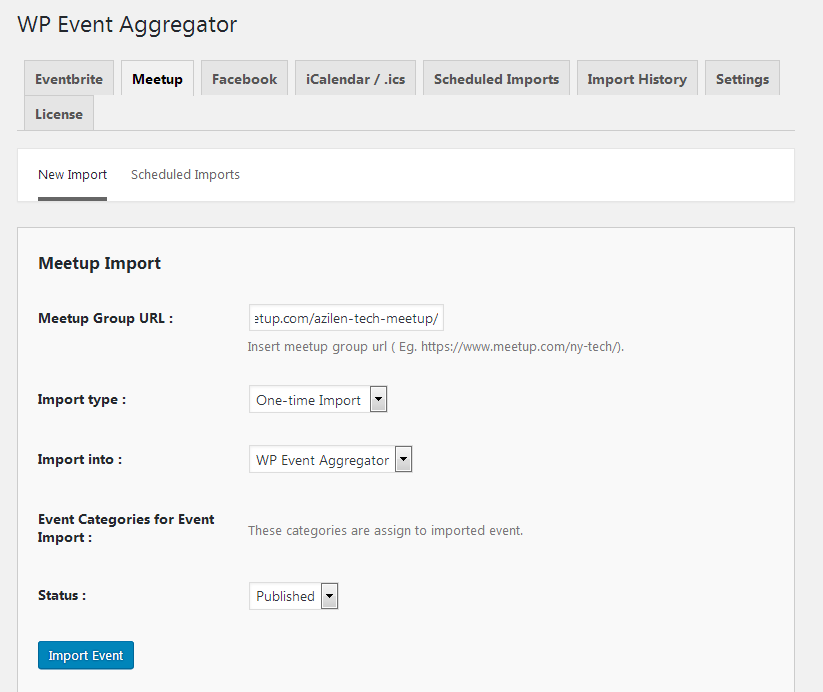
Task: Click the Import type label
Action: tap(82, 400)
